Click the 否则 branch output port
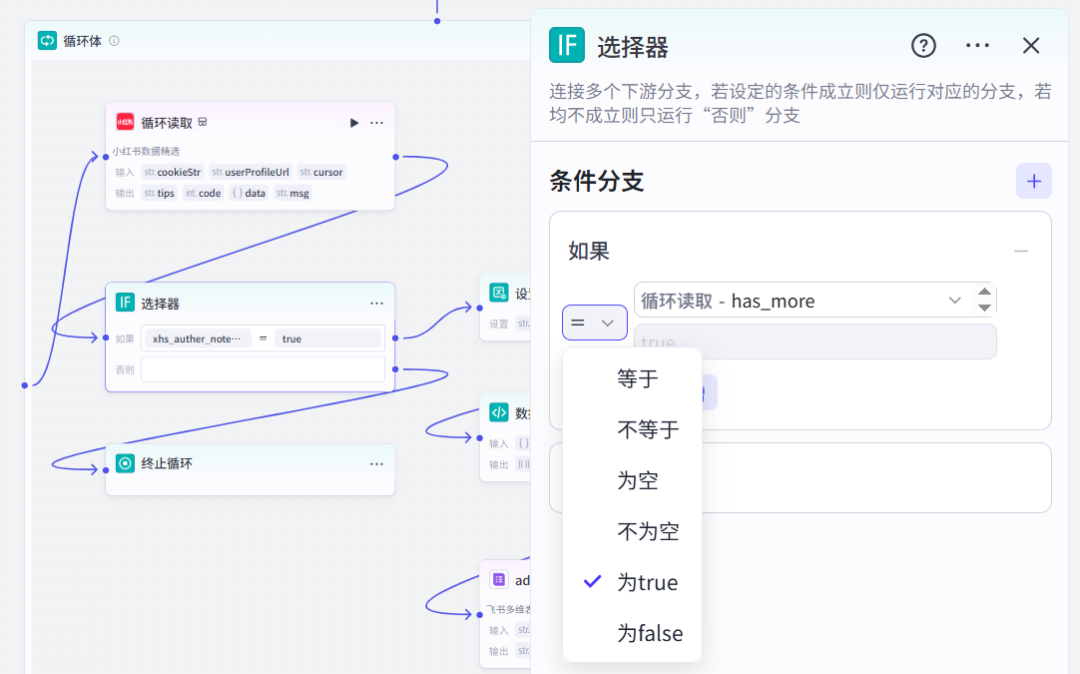The height and width of the screenshot is (674, 1080). 395,370
